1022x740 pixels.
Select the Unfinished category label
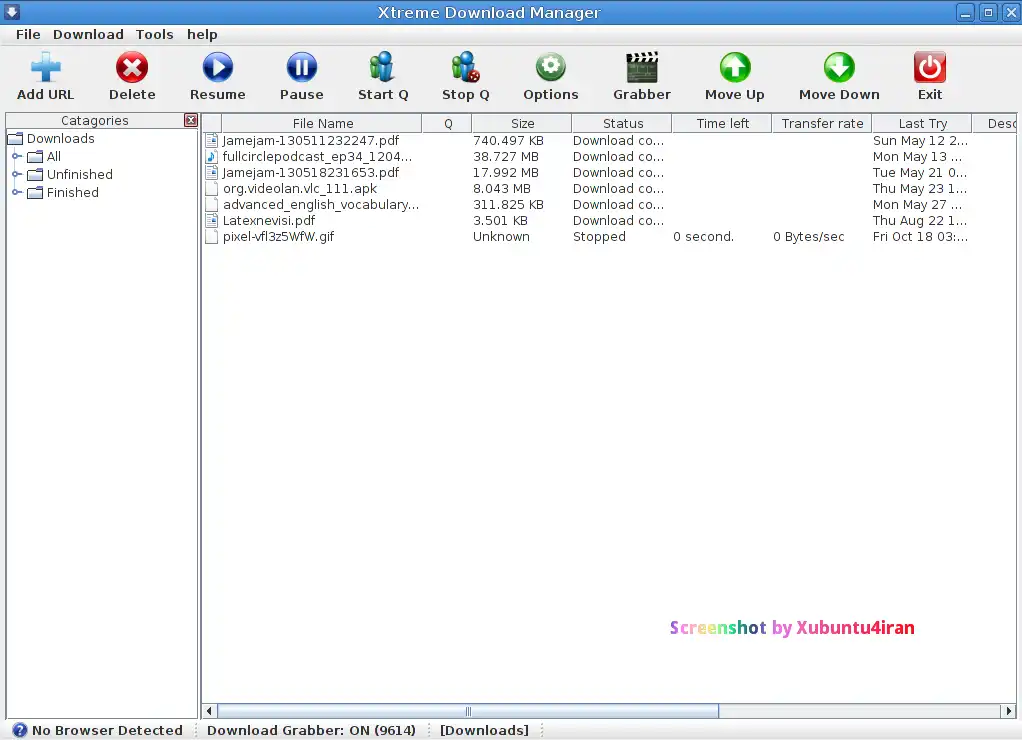[80, 174]
